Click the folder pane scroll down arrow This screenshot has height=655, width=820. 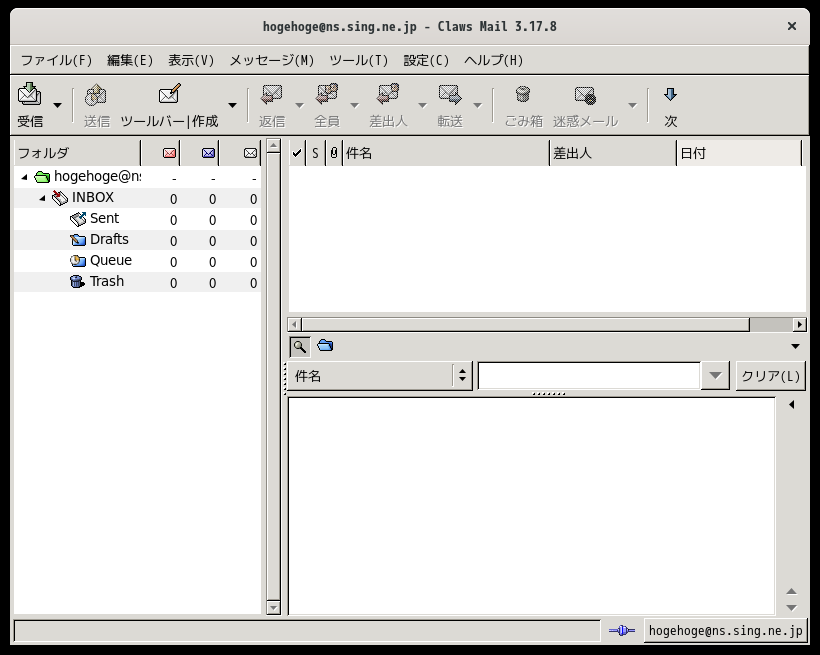click(274, 607)
